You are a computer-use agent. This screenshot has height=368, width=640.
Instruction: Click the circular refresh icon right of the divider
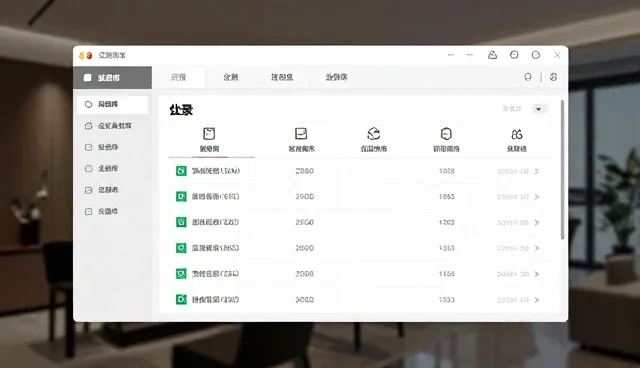[553, 77]
